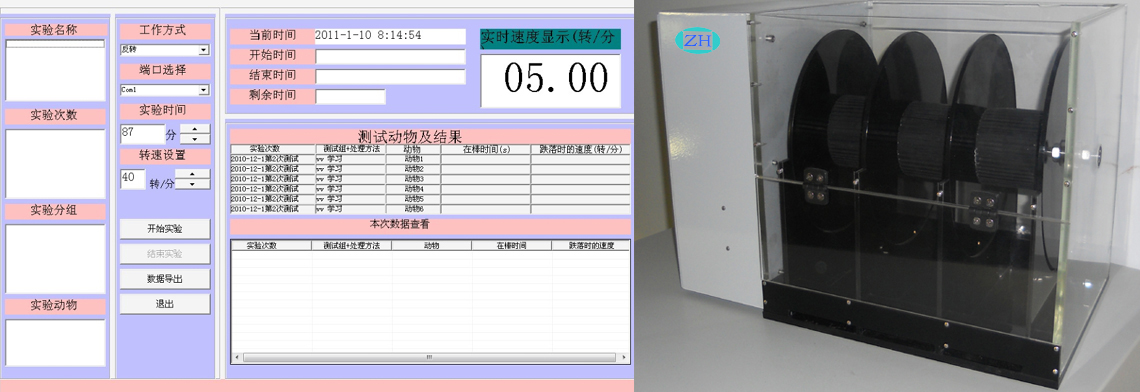Click the scrollbar right arrow of data table
The image size is (1140, 392).
(x=624, y=357)
